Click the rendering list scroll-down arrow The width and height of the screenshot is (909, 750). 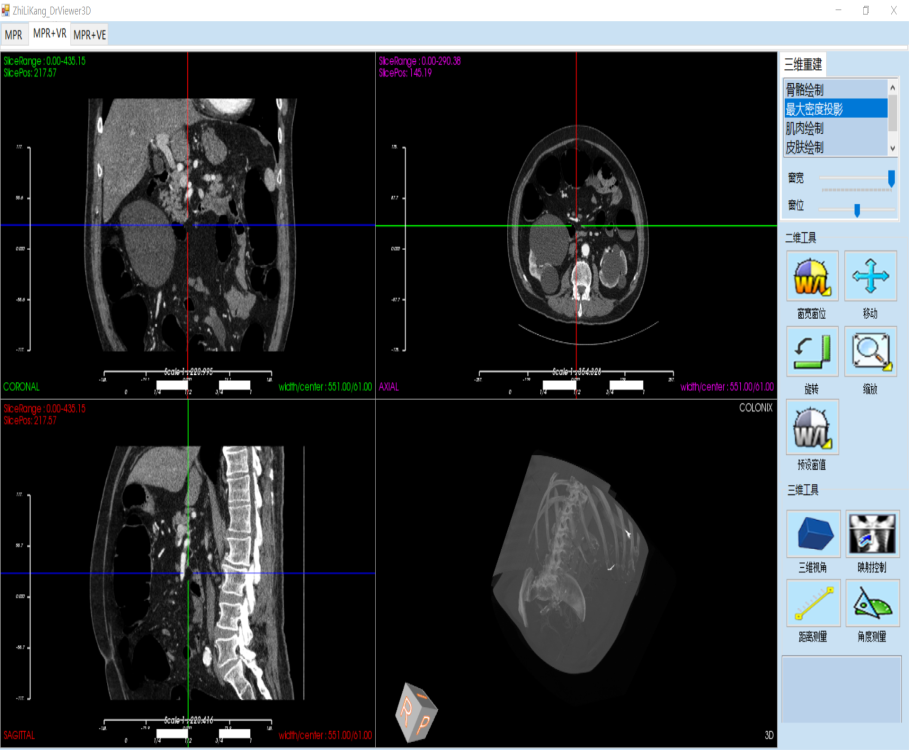(x=893, y=148)
